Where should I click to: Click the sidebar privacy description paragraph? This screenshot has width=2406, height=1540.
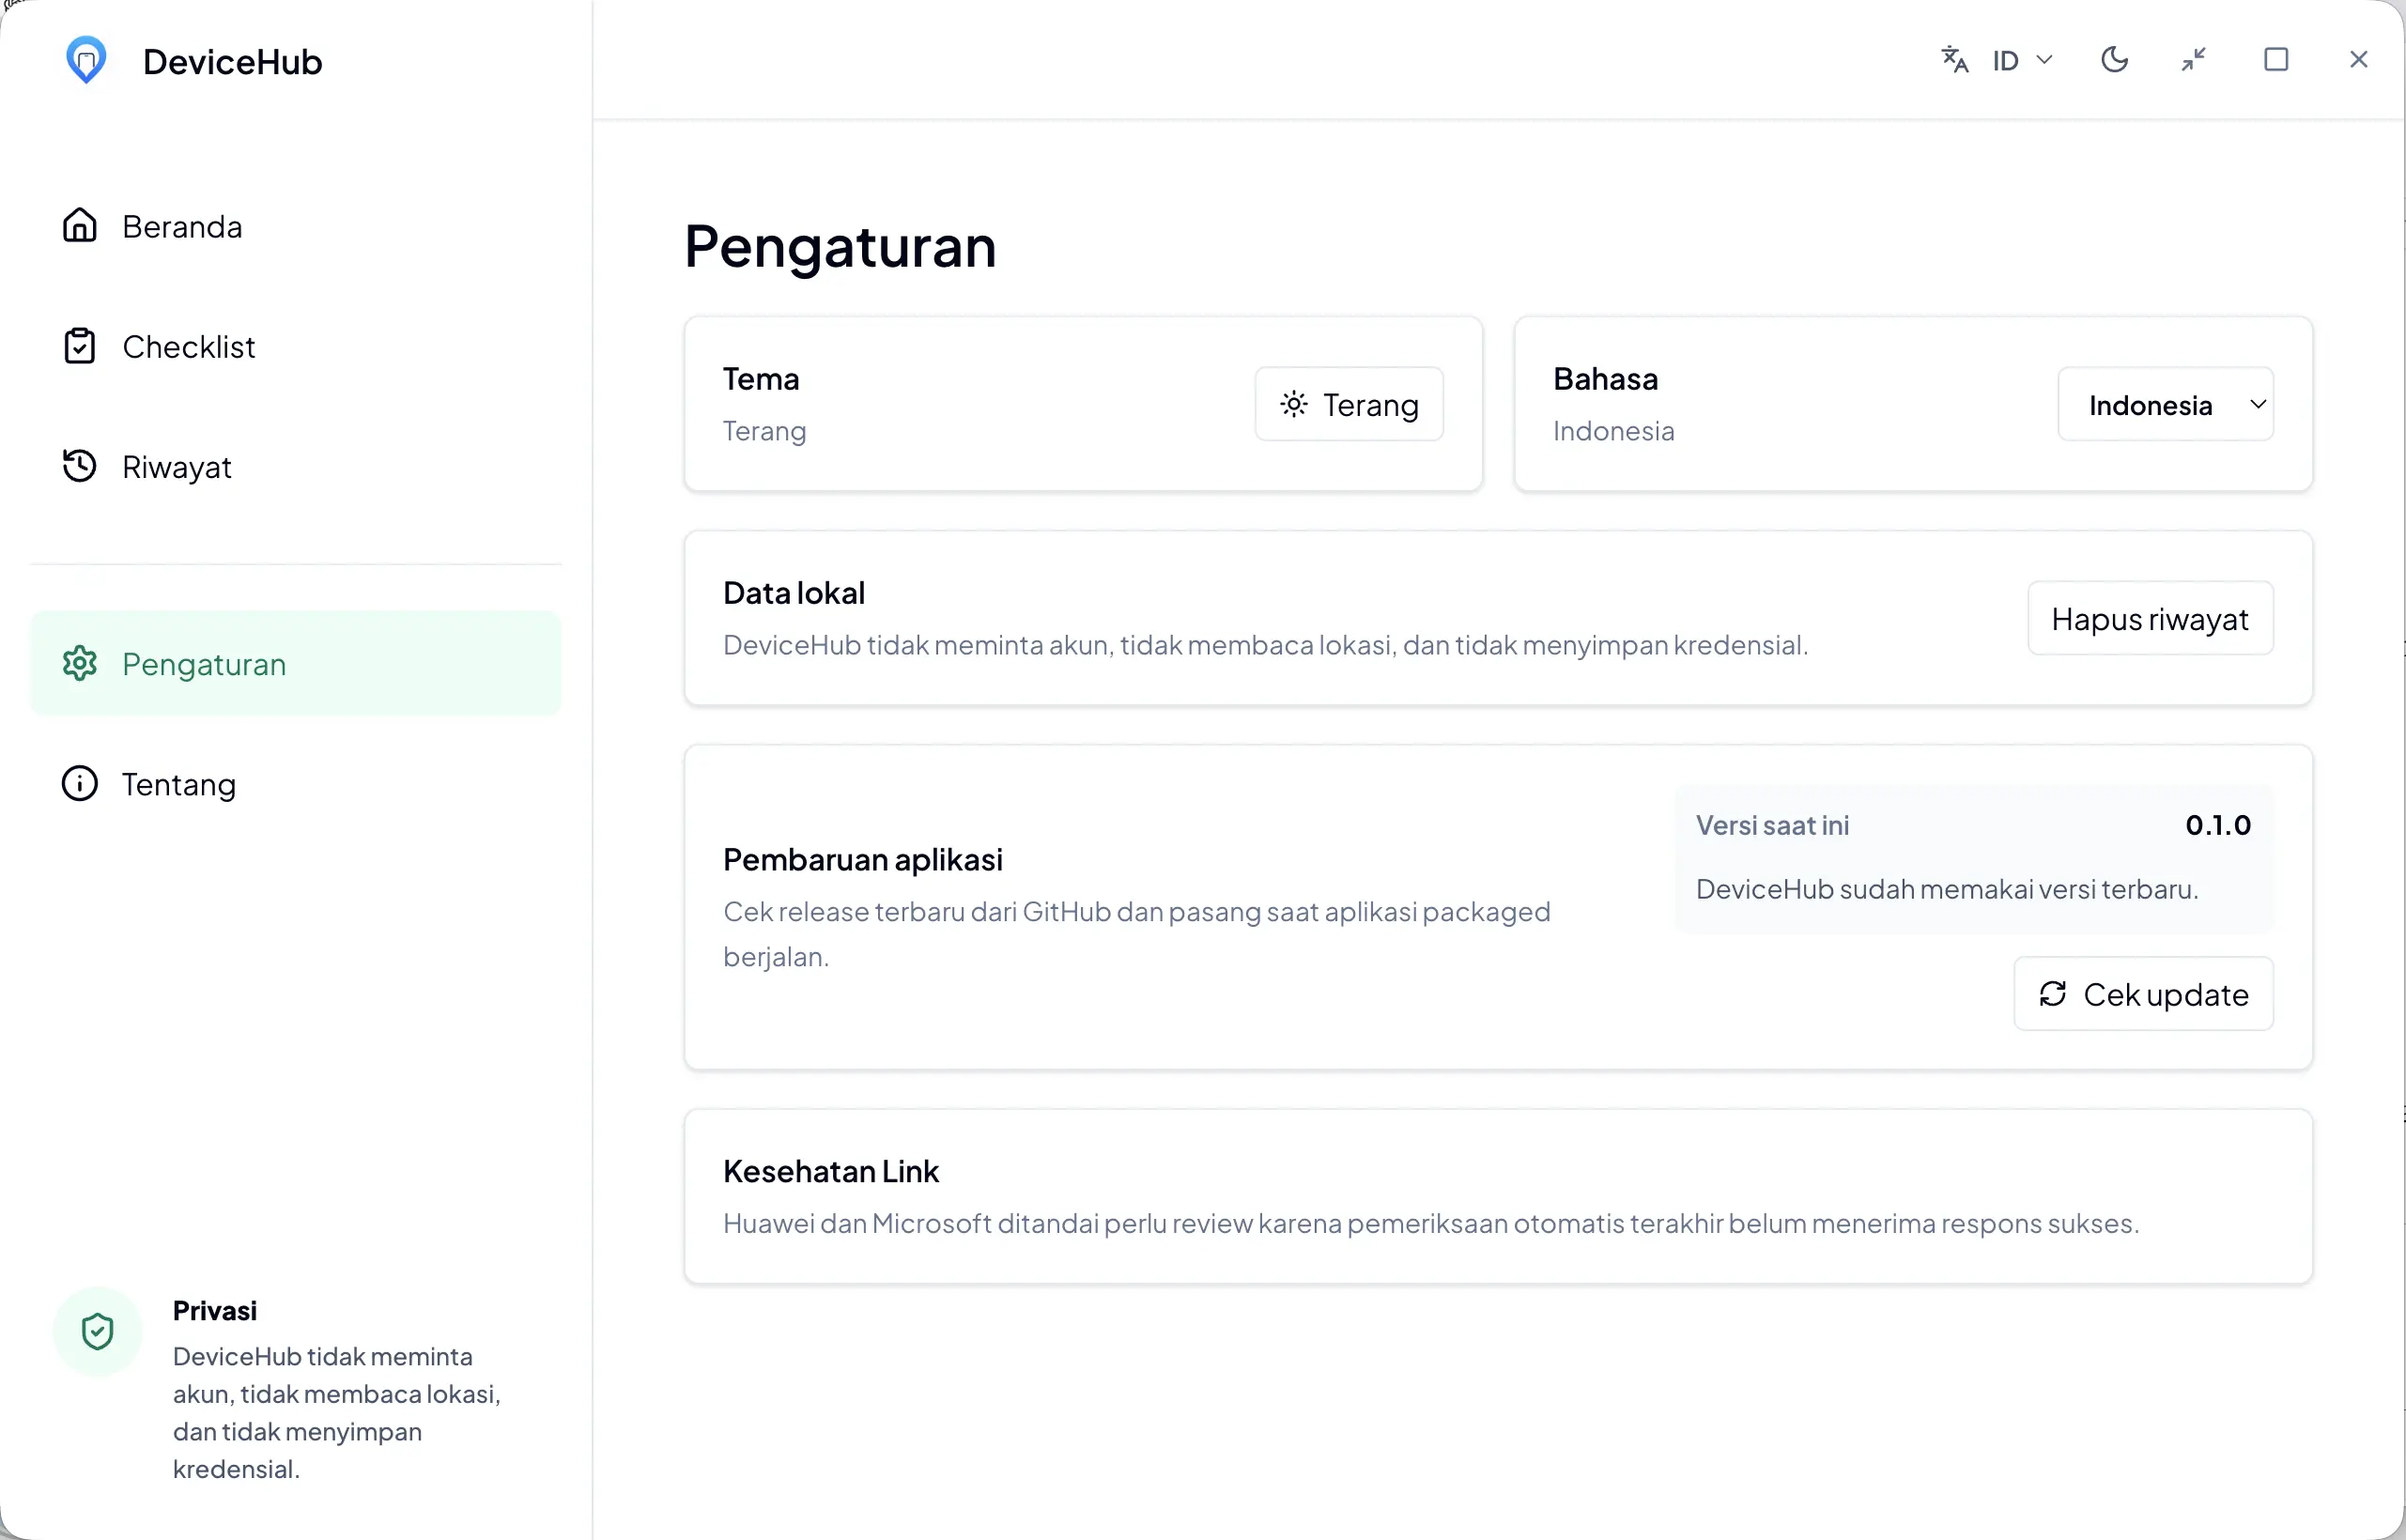pos(336,1412)
